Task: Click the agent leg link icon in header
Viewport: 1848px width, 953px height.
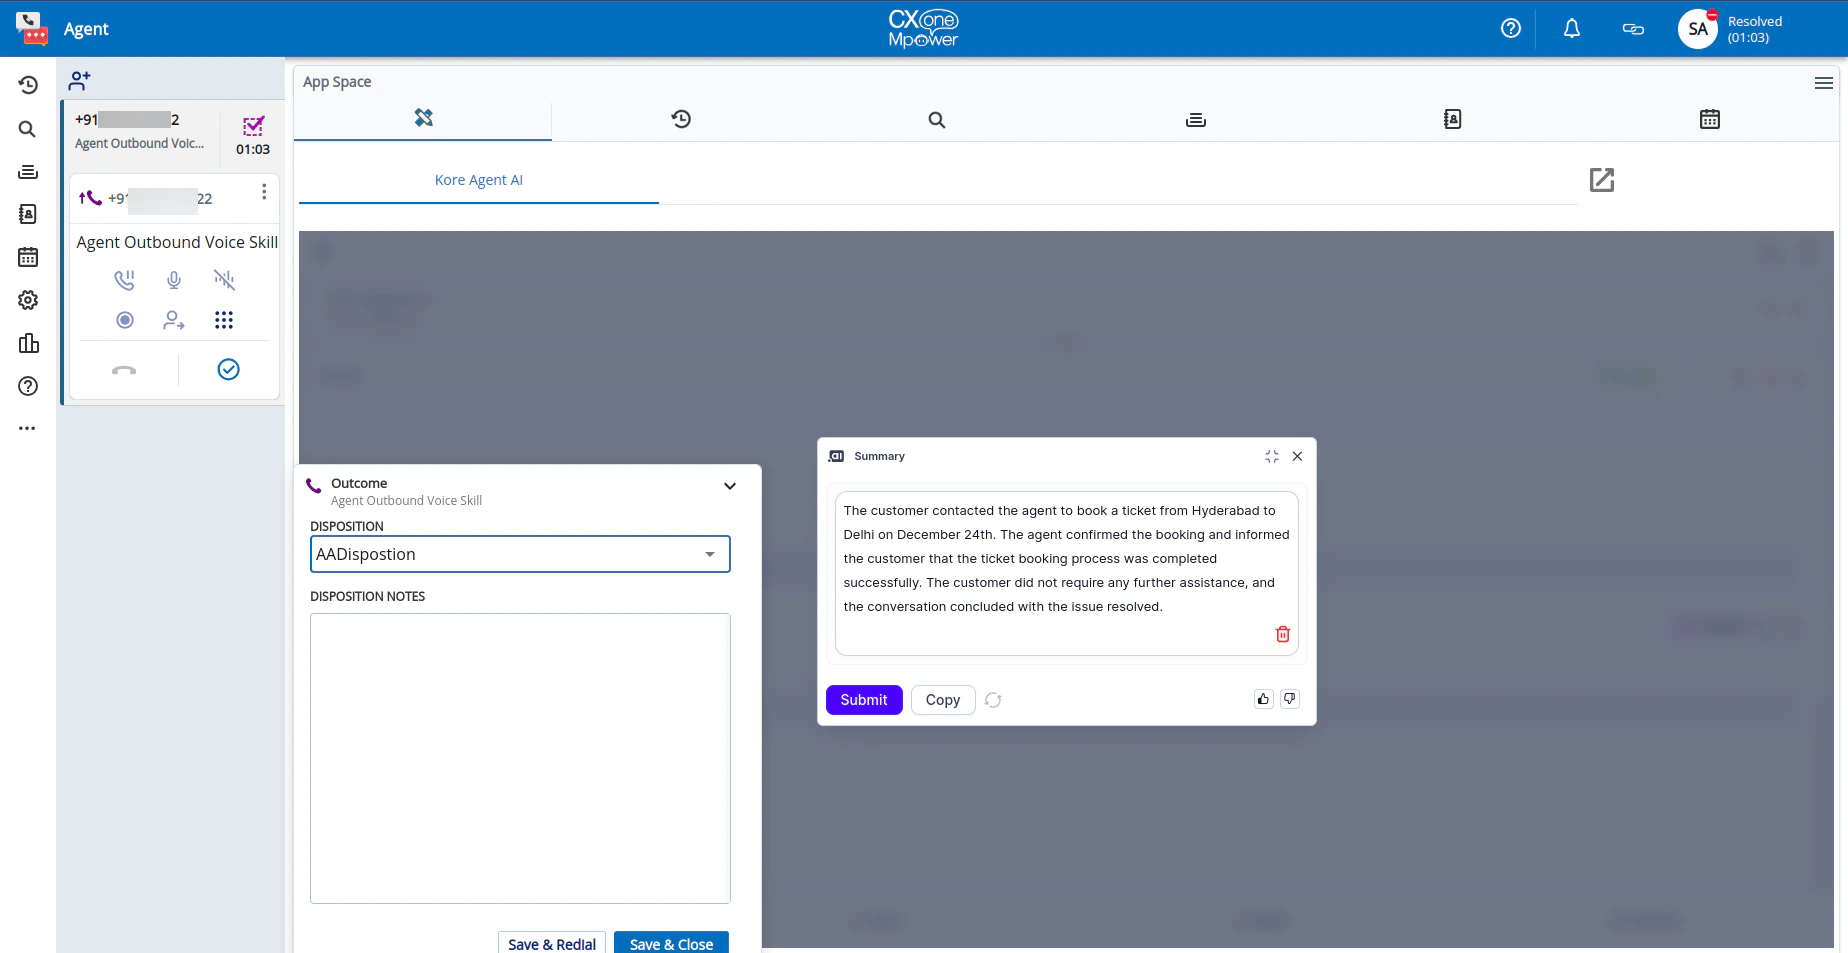Action: tap(1633, 29)
